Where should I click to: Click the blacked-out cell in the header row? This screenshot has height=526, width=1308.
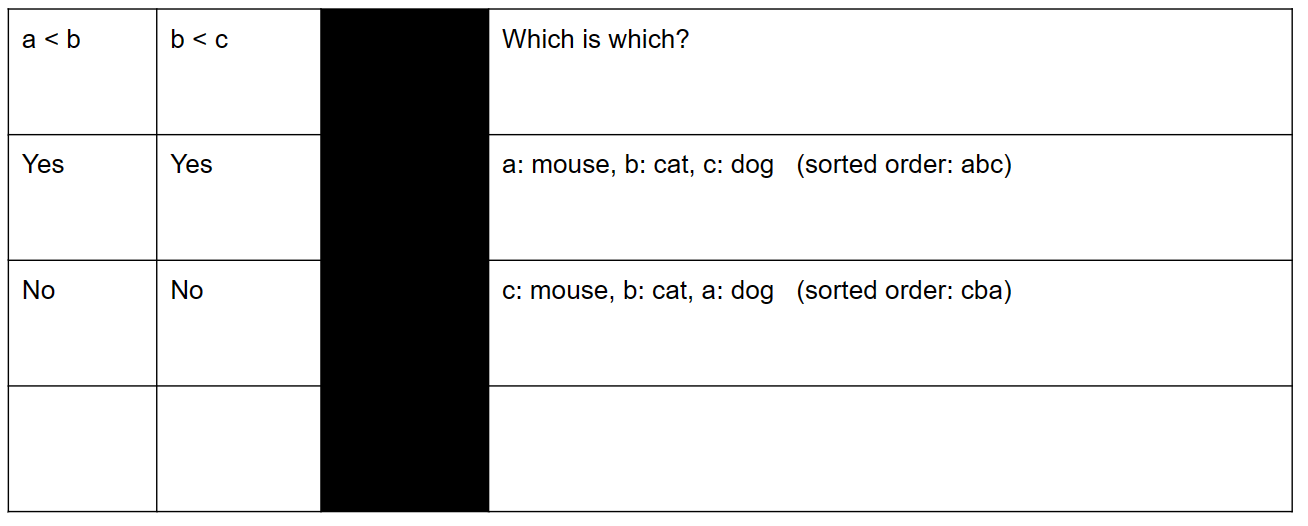pyautogui.click(x=404, y=72)
